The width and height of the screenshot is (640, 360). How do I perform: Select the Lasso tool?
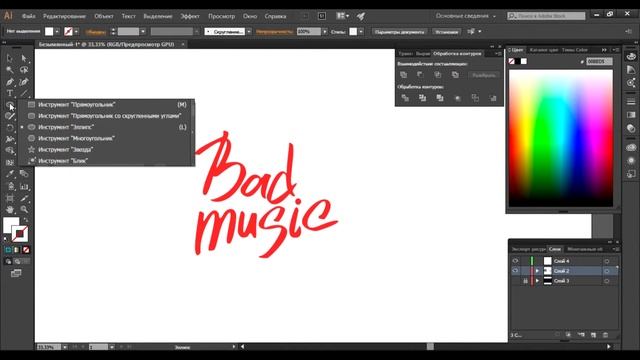tap(24, 70)
